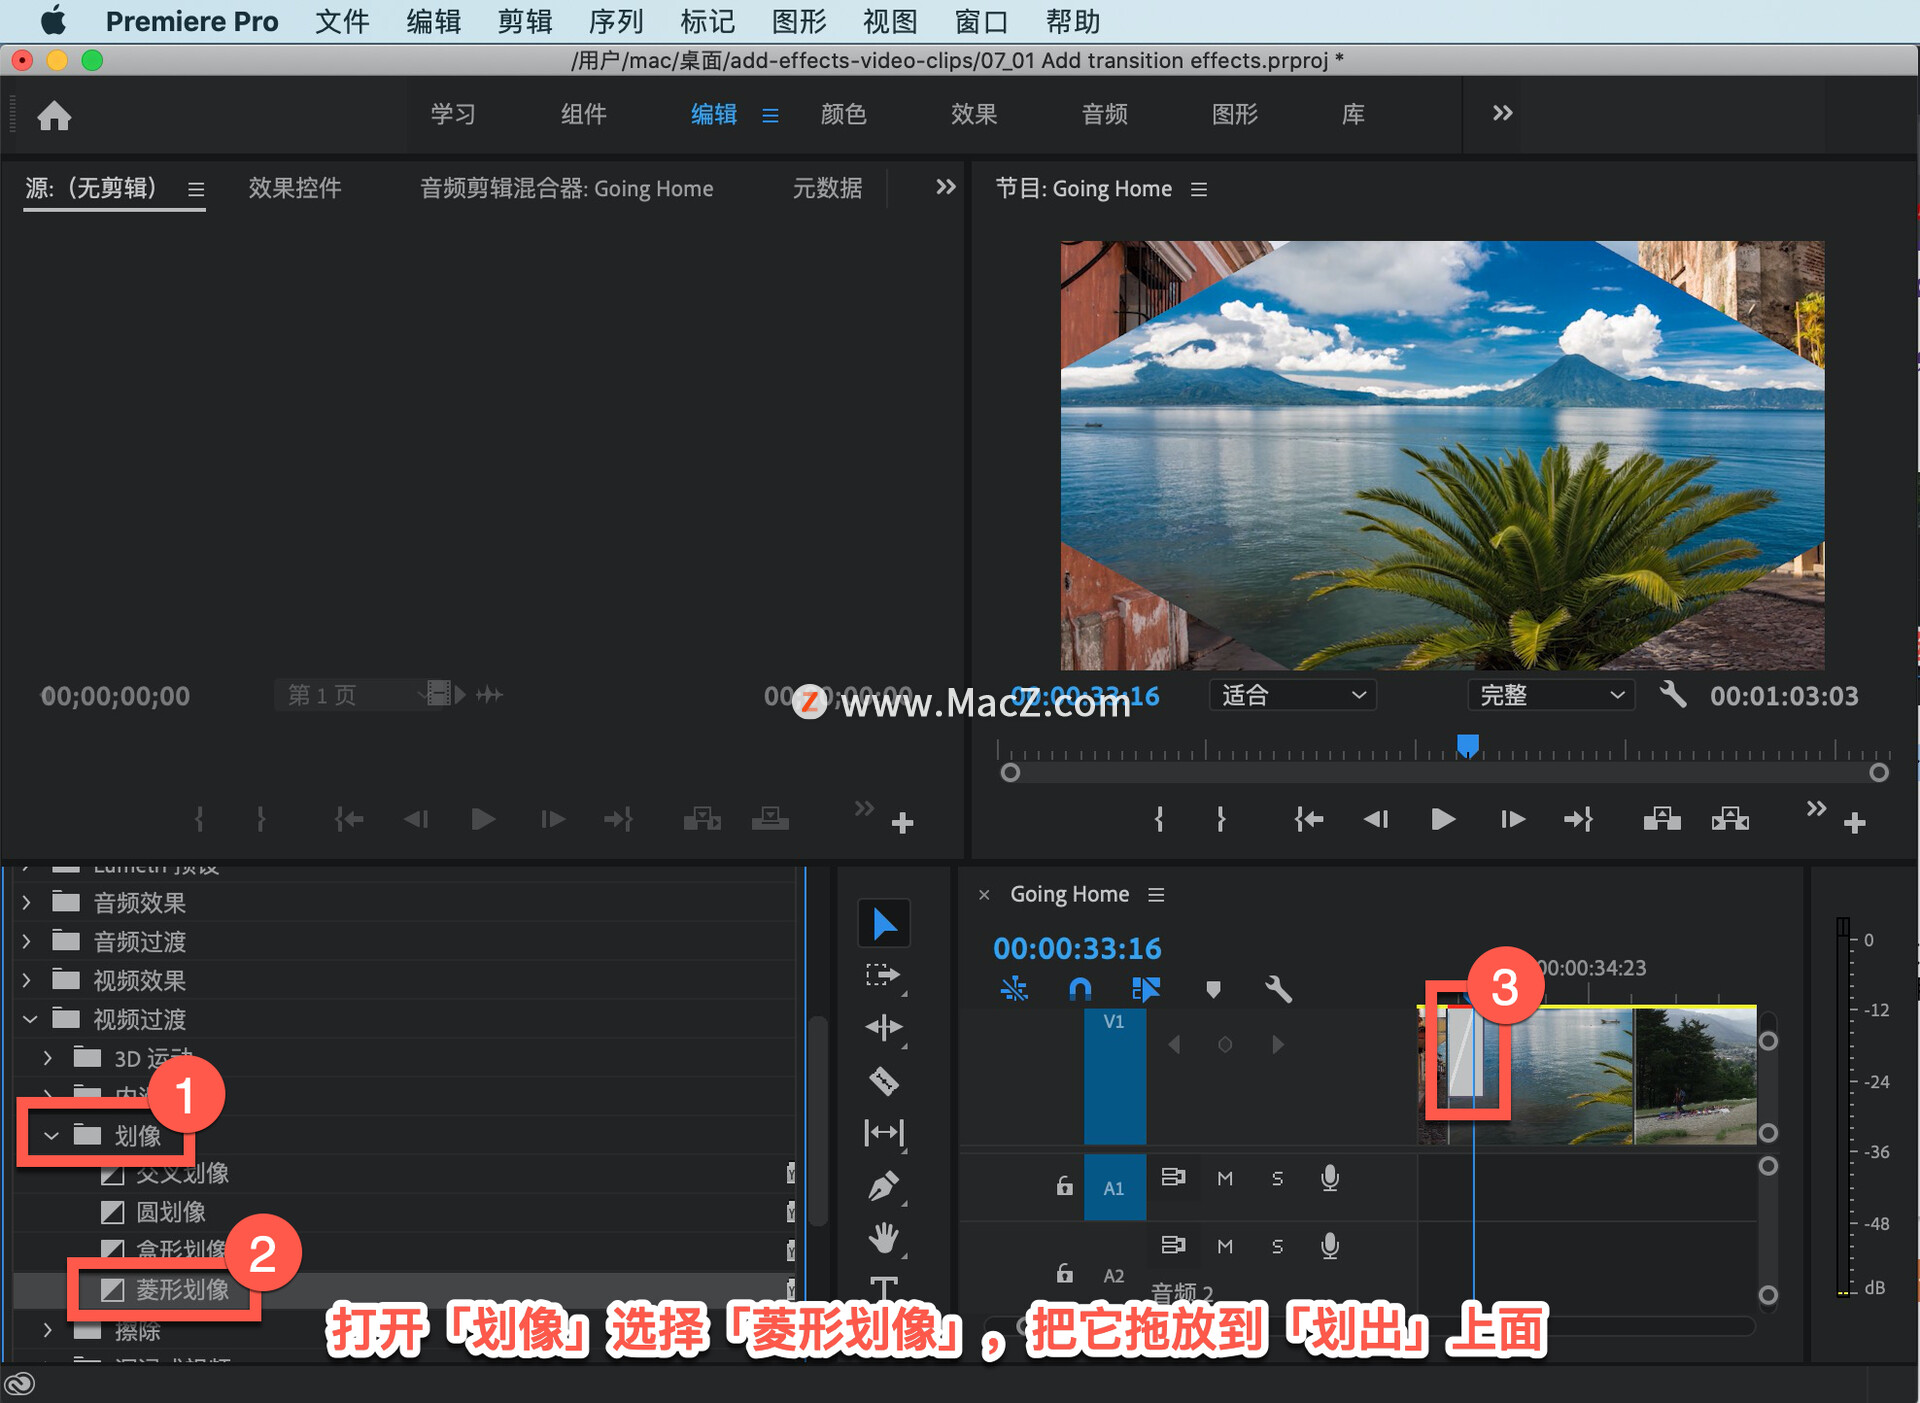Click timeline timecode 00:00:33:16

[1077, 948]
